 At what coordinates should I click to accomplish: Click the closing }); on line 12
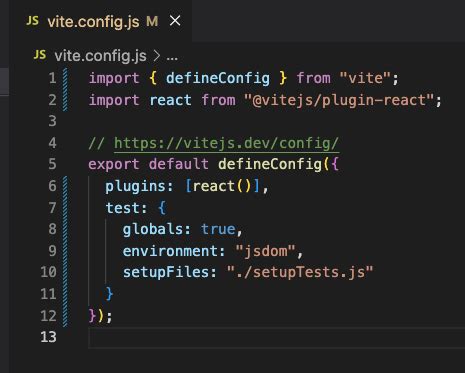pyautogui.click(x=100, y=316)
